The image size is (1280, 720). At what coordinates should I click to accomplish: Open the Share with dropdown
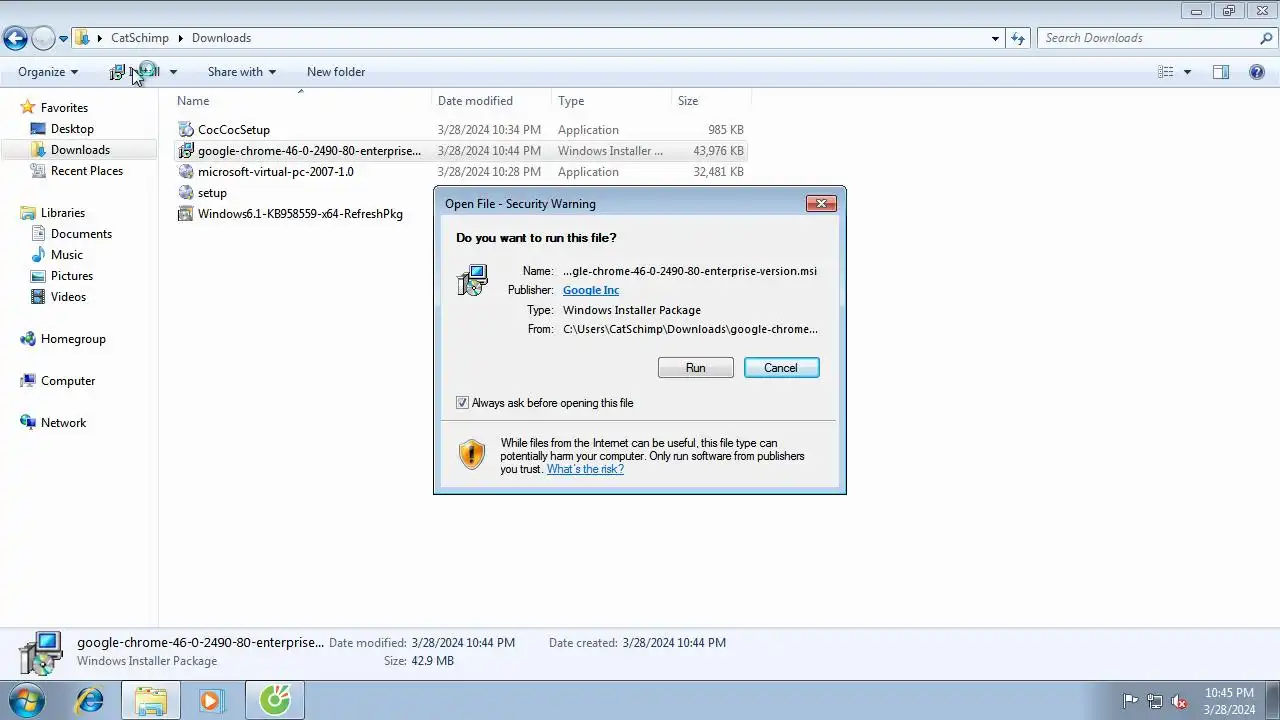[241, 72]
